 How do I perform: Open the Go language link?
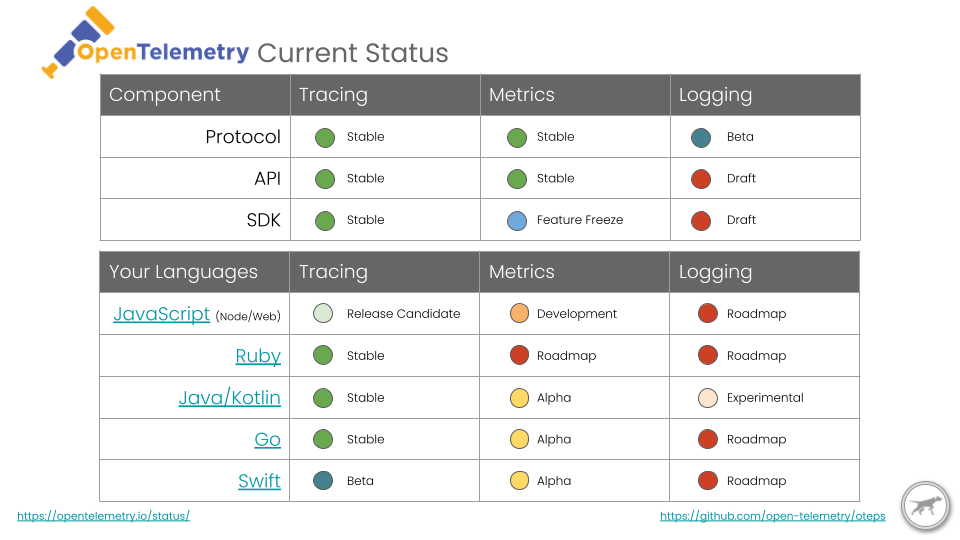[x=268, y=440]
